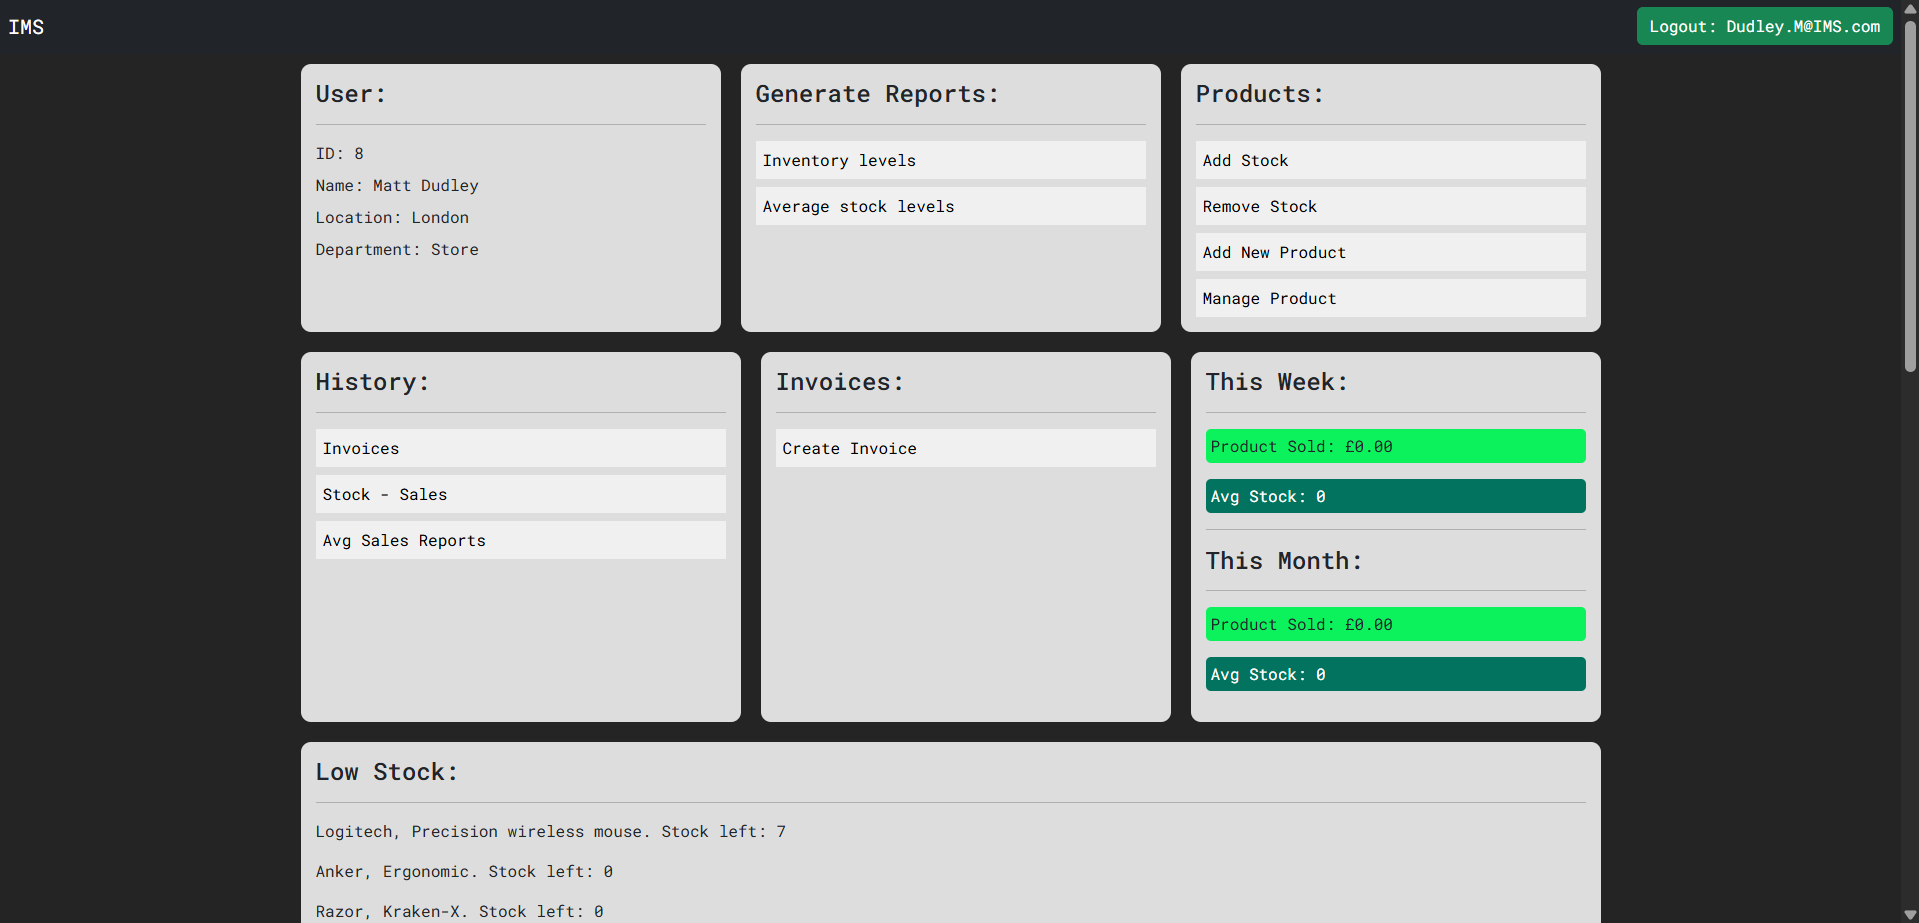
Task: Click This Week Product Sold bar
Action: [1395, 446]
